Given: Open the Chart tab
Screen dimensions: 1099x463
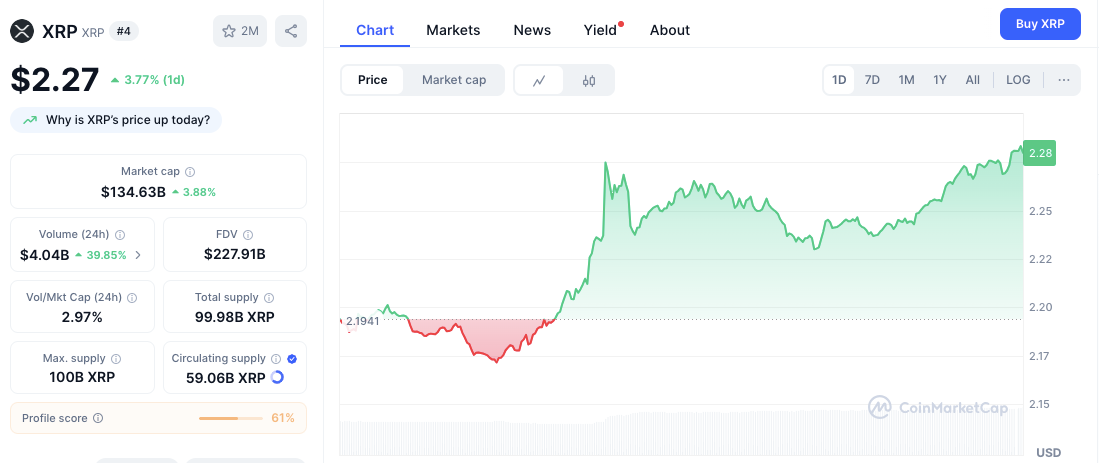Looking at the screenshot, I should pyautogui.click(x=375, y=30).
